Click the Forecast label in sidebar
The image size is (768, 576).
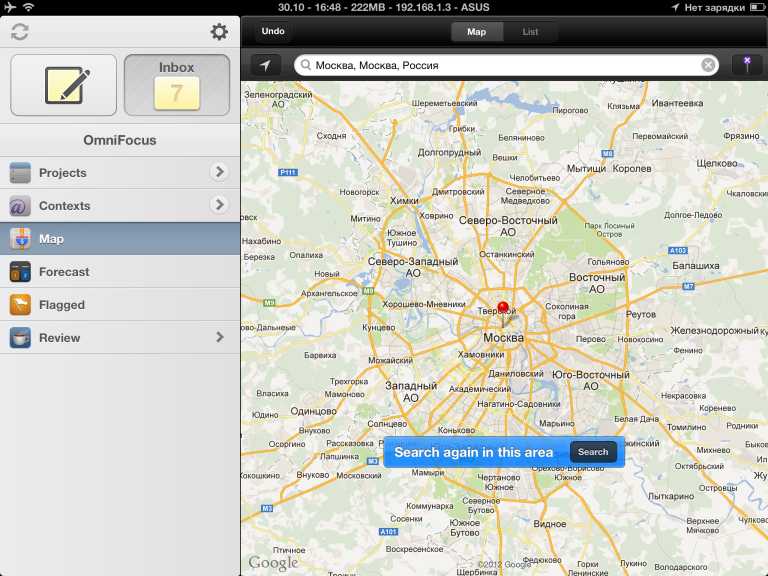click(x=64, y=272)
